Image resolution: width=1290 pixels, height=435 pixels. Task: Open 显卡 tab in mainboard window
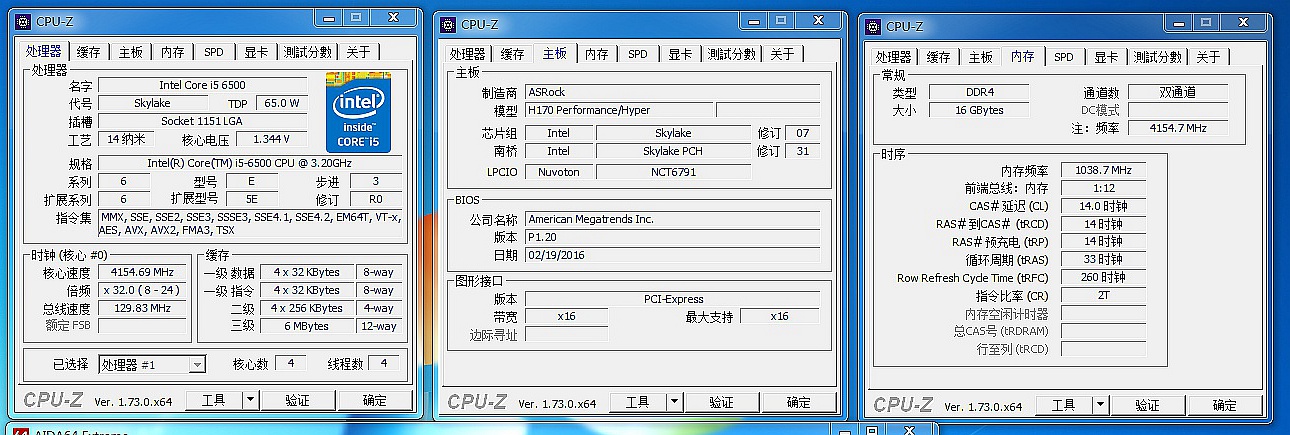click(x=680, y=54)
